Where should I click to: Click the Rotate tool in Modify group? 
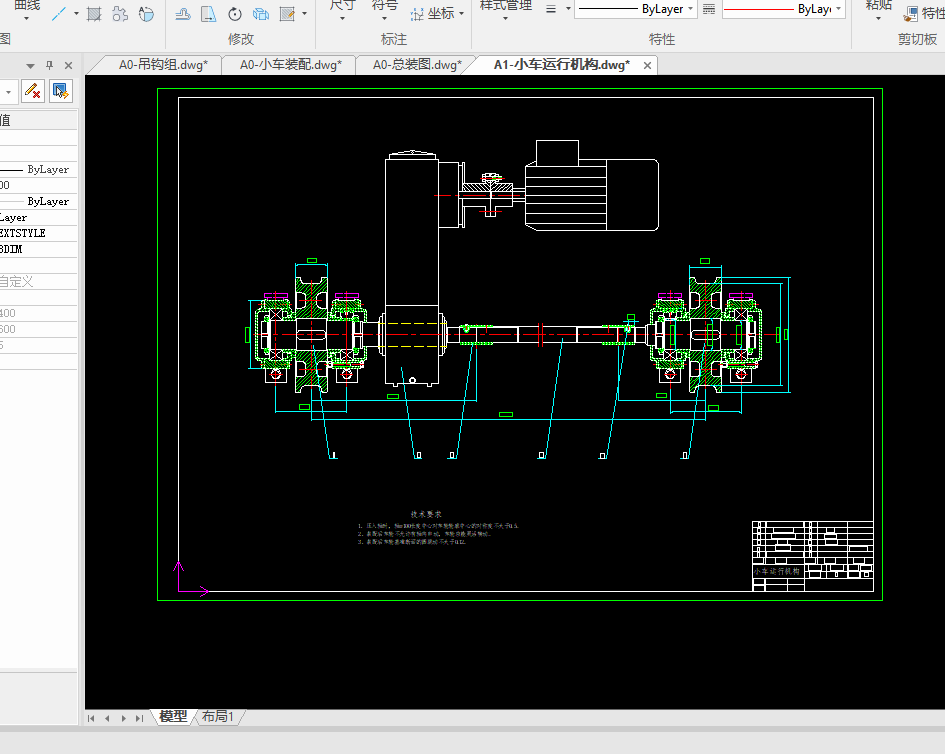235,14
